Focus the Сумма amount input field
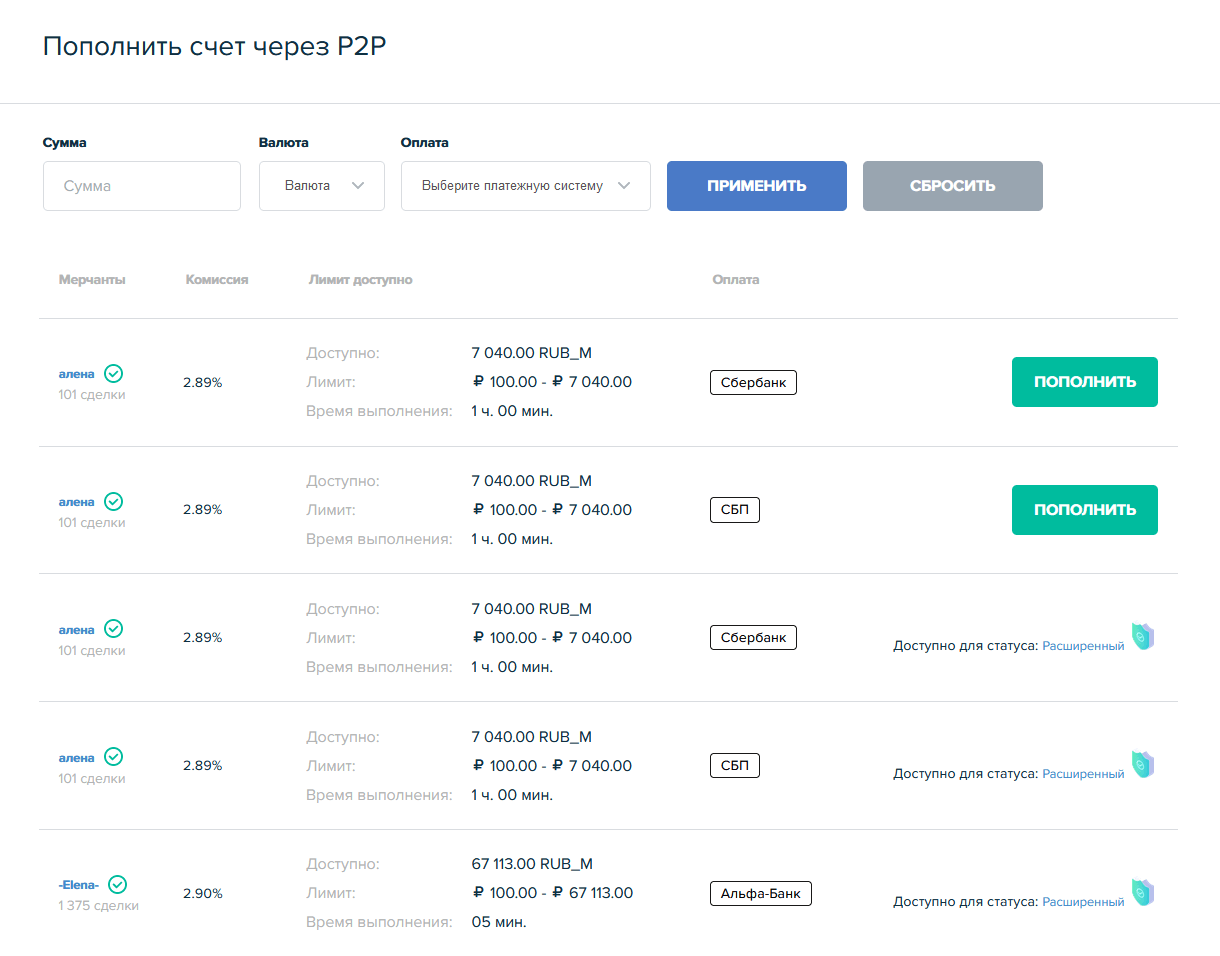Viewport: 1220px width, 956px height. point(142,186)
